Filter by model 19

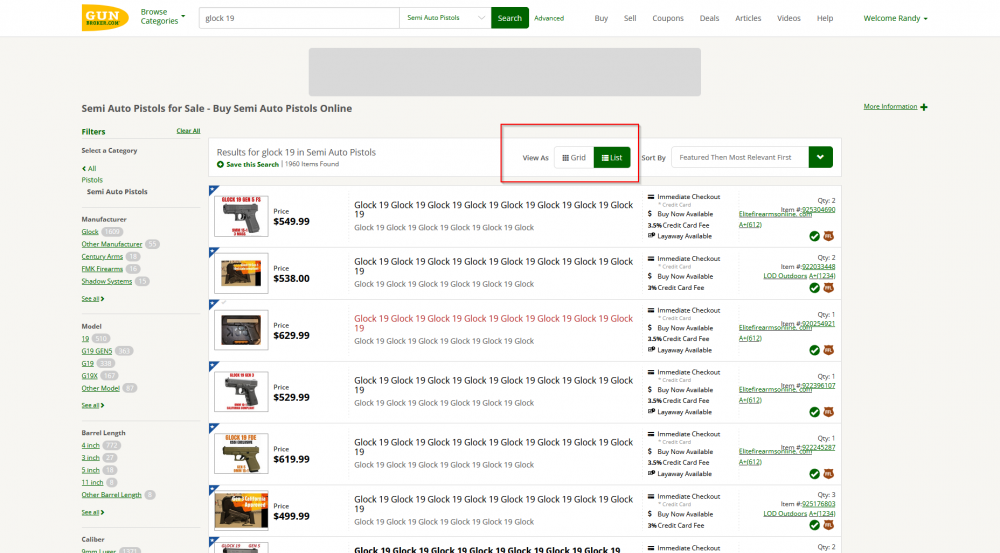pos(85,339)
